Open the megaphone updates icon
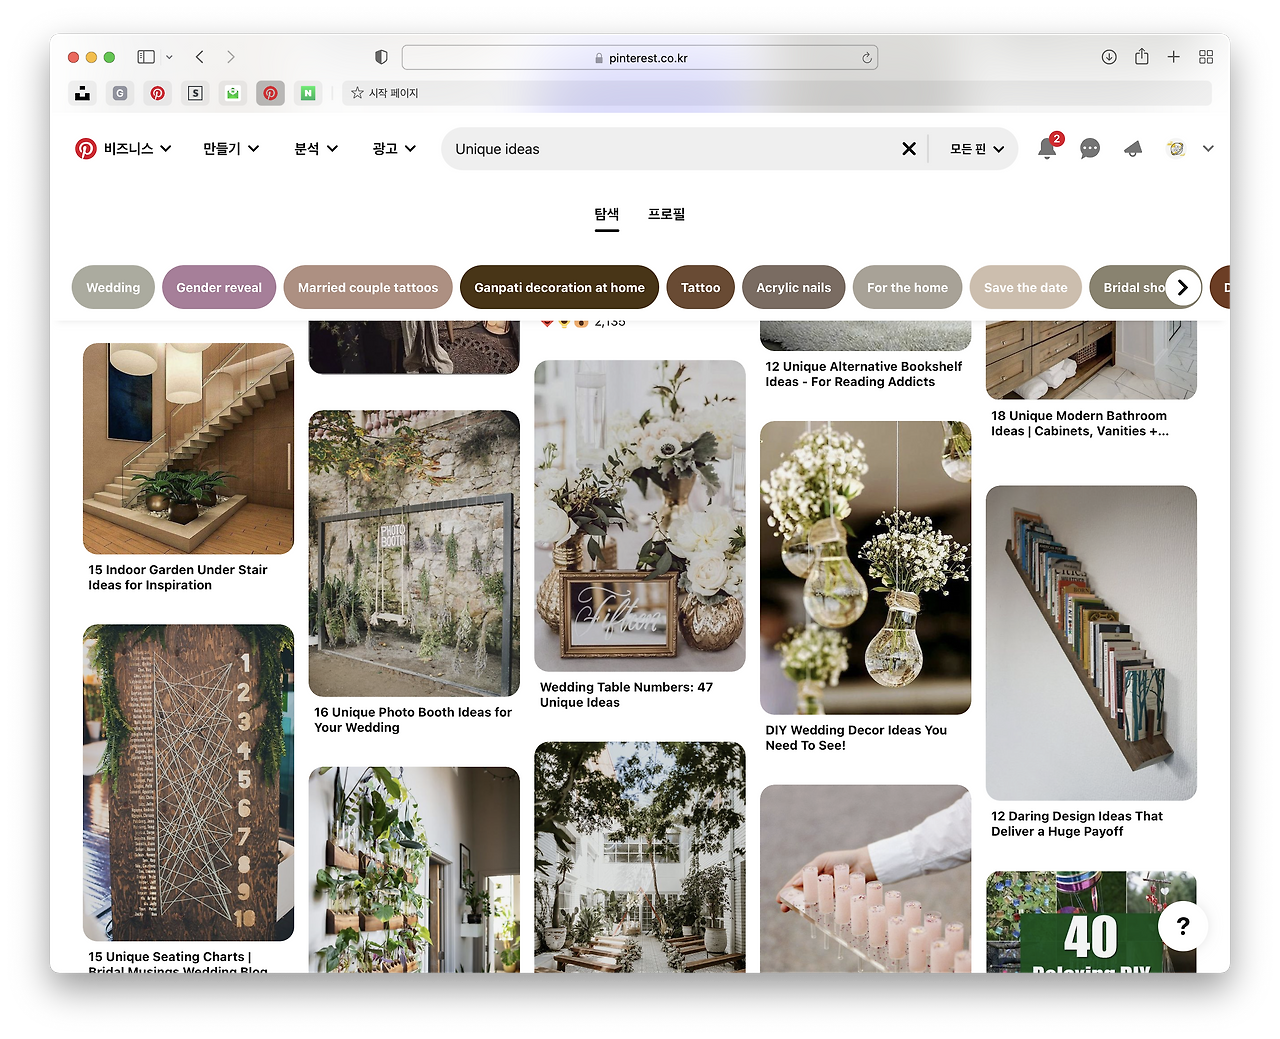Viewport: 1280px width, 1039px height. pos(1133,149)
